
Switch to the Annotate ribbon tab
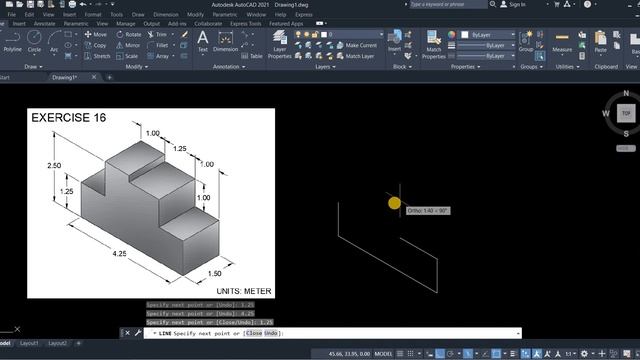point(44,24)
